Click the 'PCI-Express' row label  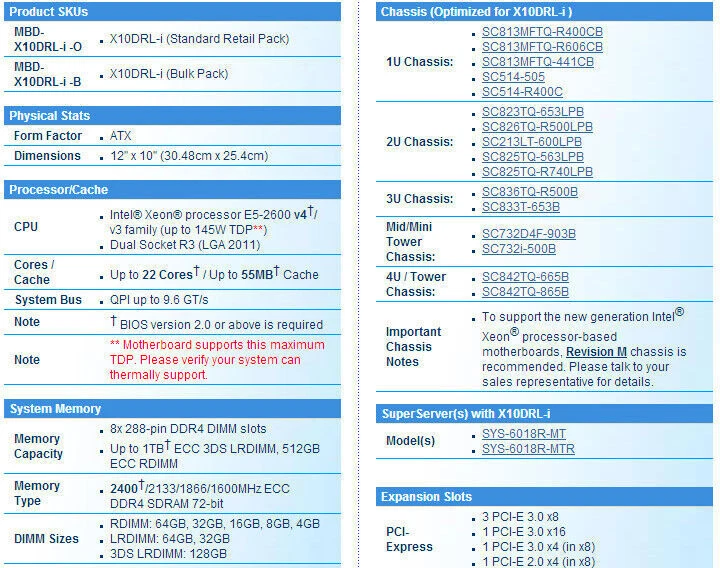[x=409, y=540]
